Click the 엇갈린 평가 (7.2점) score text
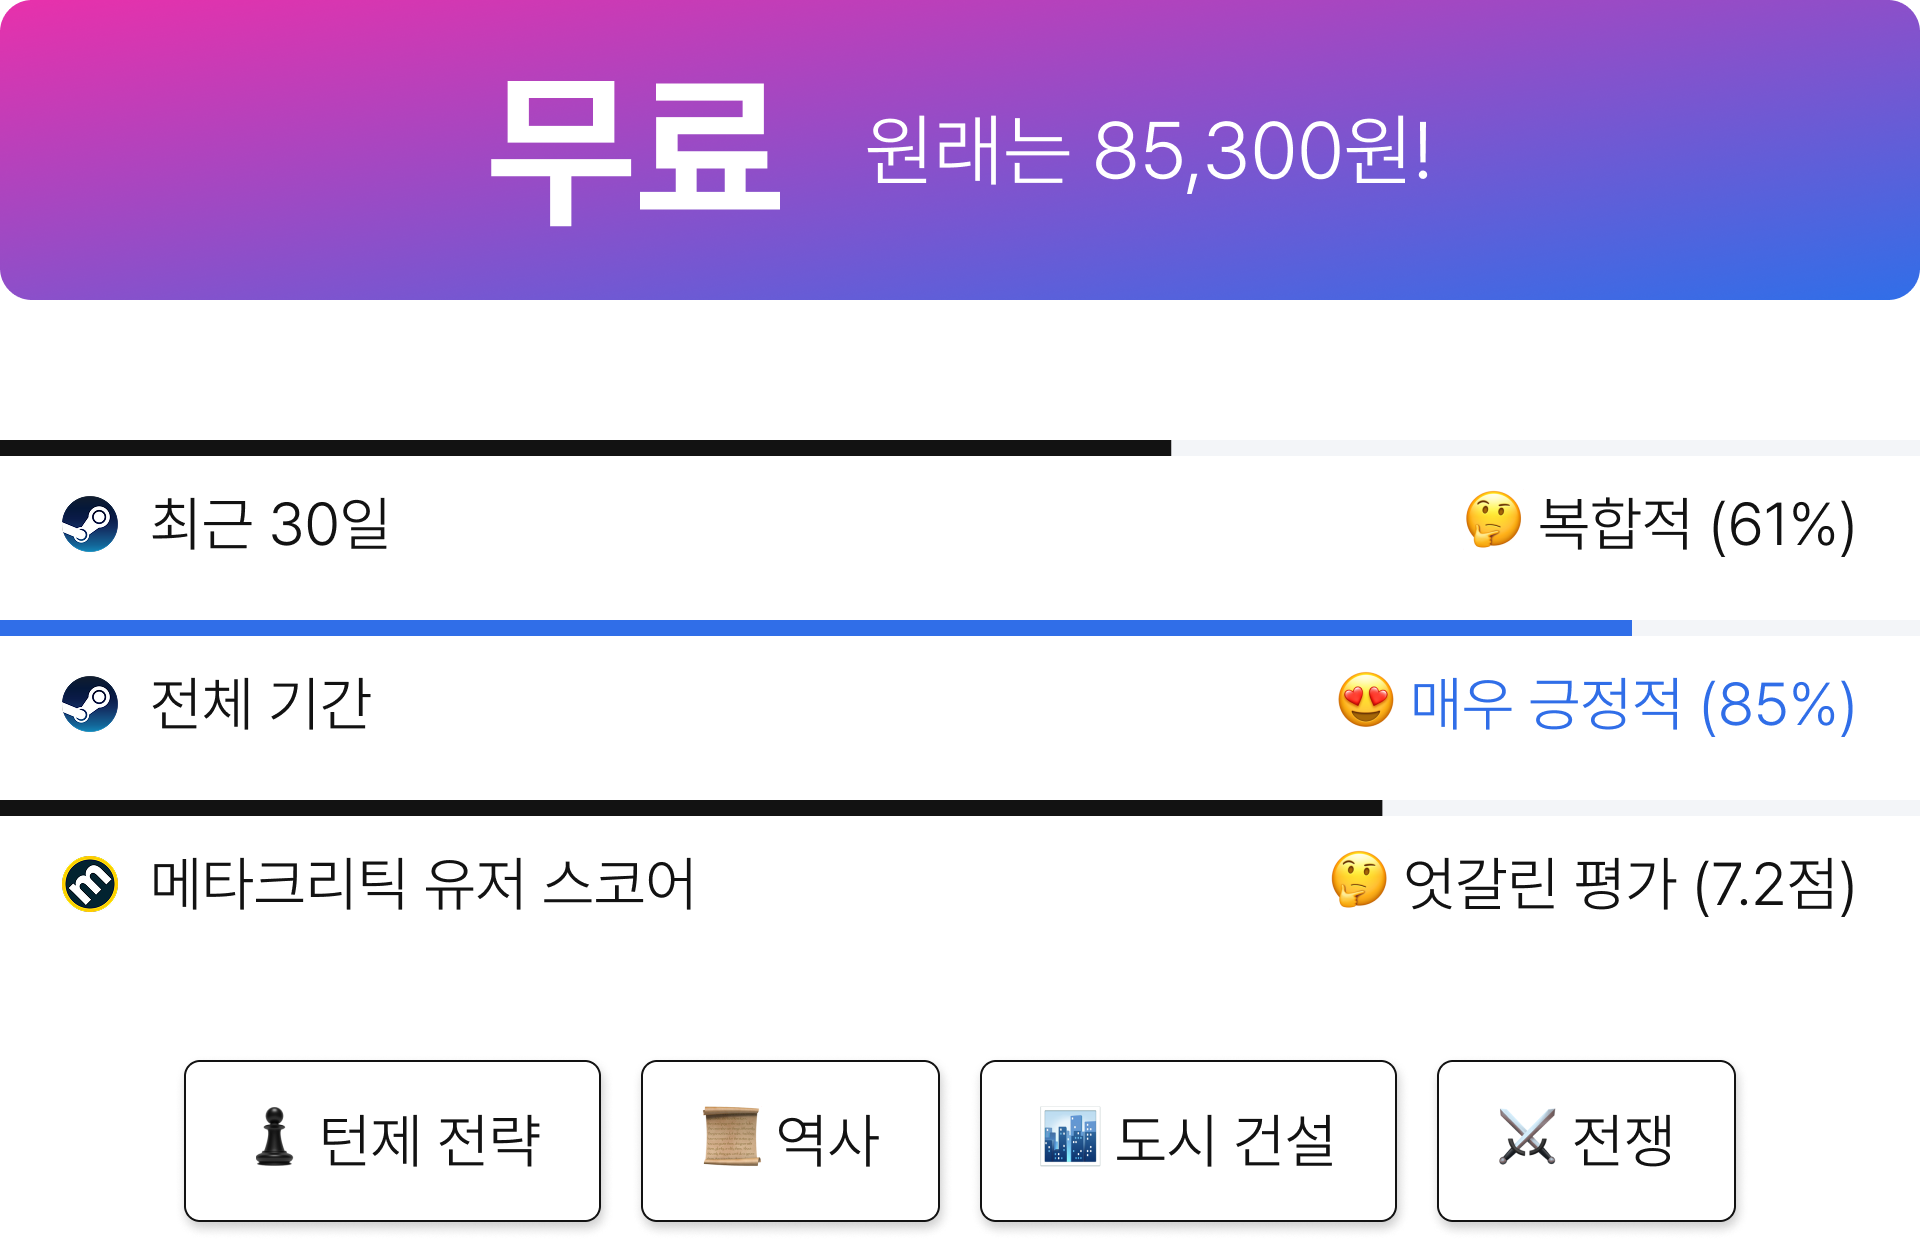 coord(1630,884)
